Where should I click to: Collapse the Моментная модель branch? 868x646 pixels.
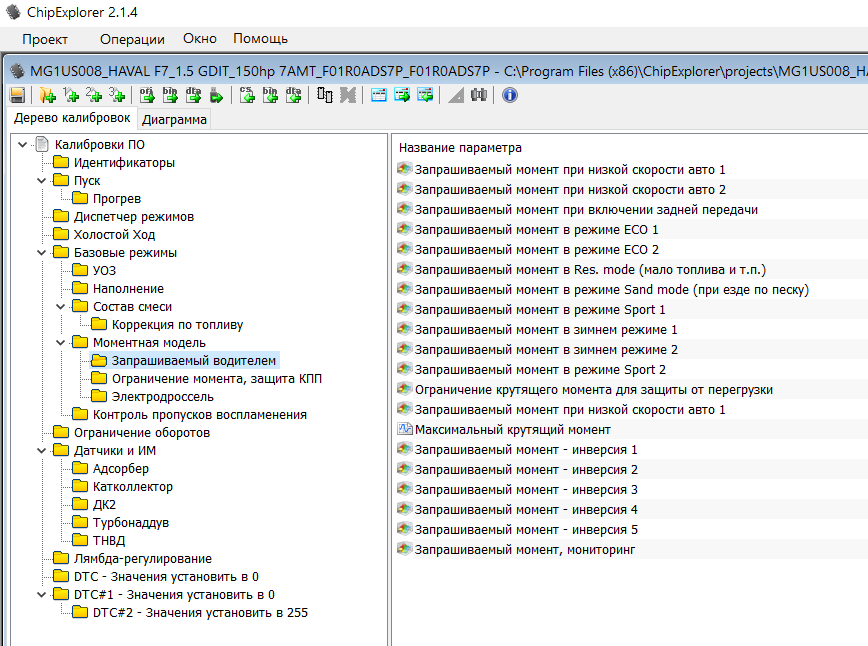61,343
